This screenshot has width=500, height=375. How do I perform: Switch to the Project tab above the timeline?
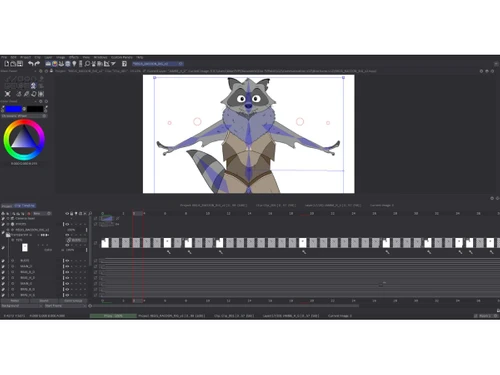[7, 206]
